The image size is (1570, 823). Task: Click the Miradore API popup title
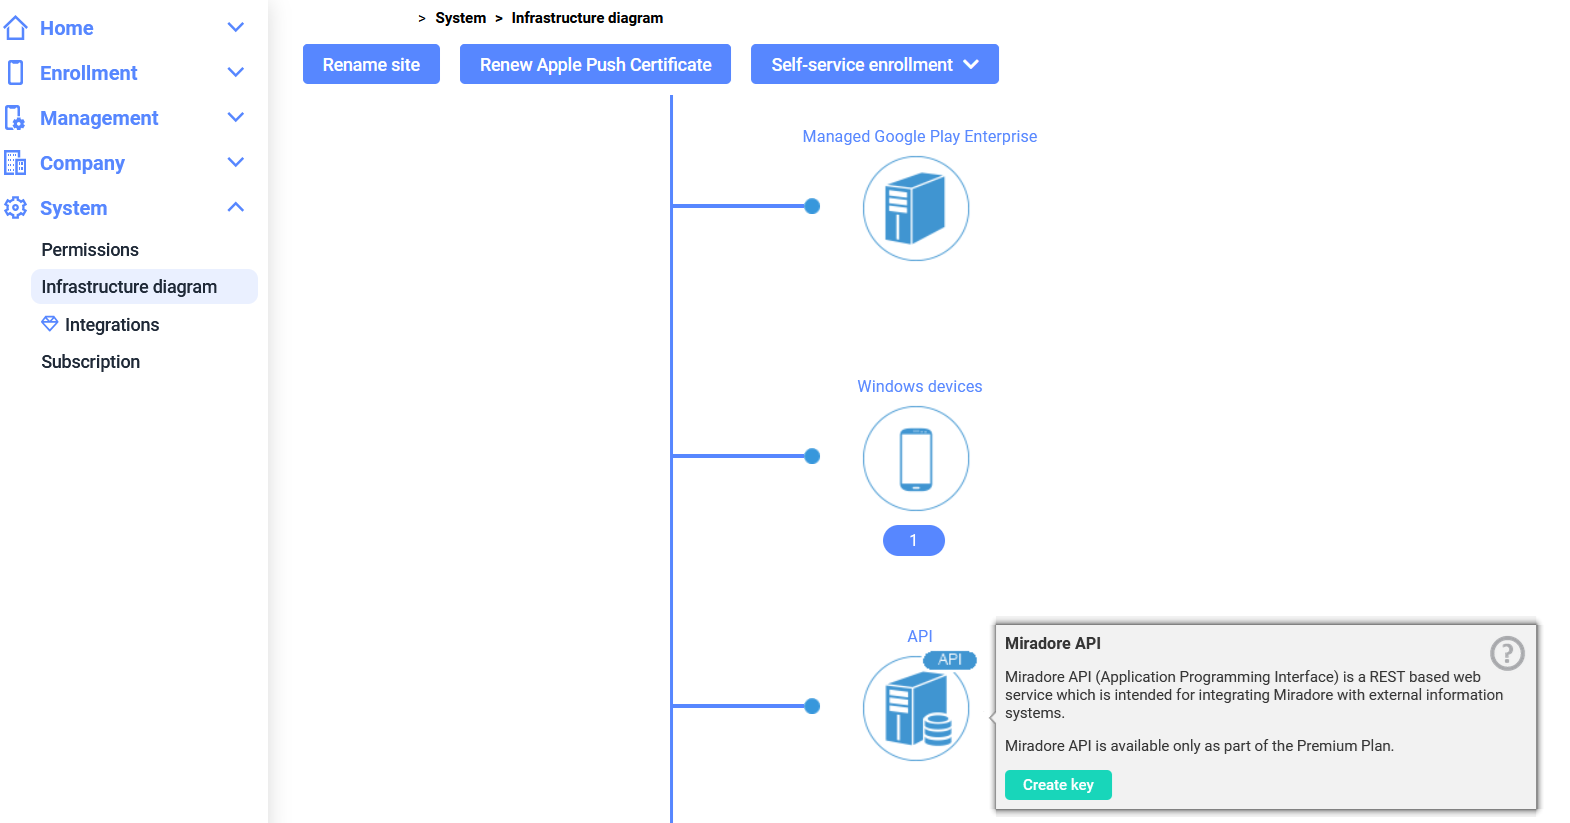[x=1053, y=643]
